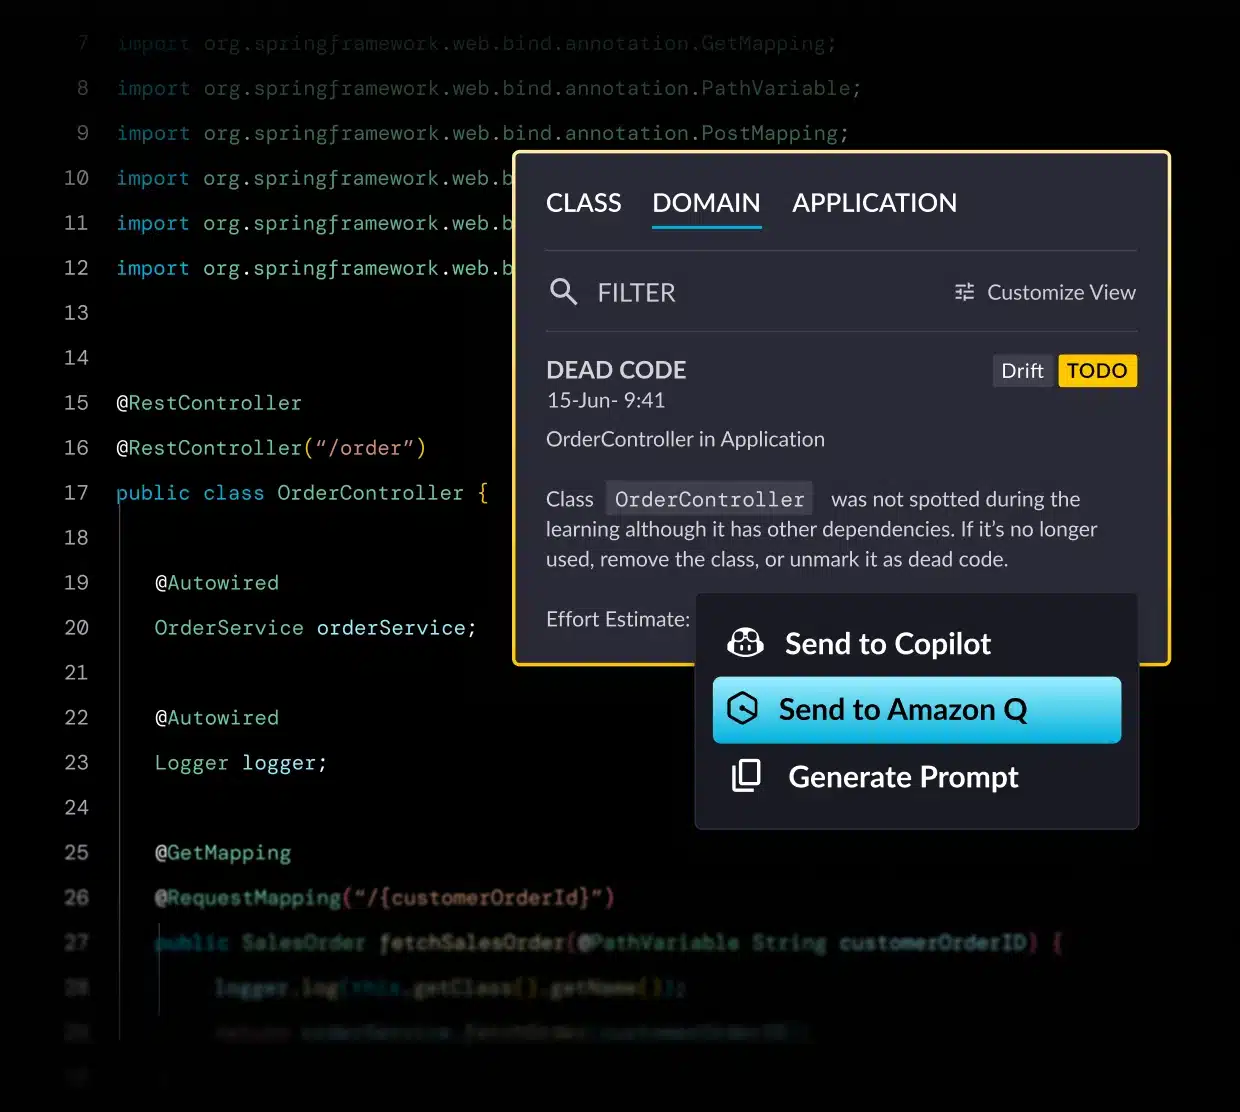The height and width of the screenshot is (1112, 1240).
Task: Click the @RestController("/order") annotation
Action: tap(271, 448)
